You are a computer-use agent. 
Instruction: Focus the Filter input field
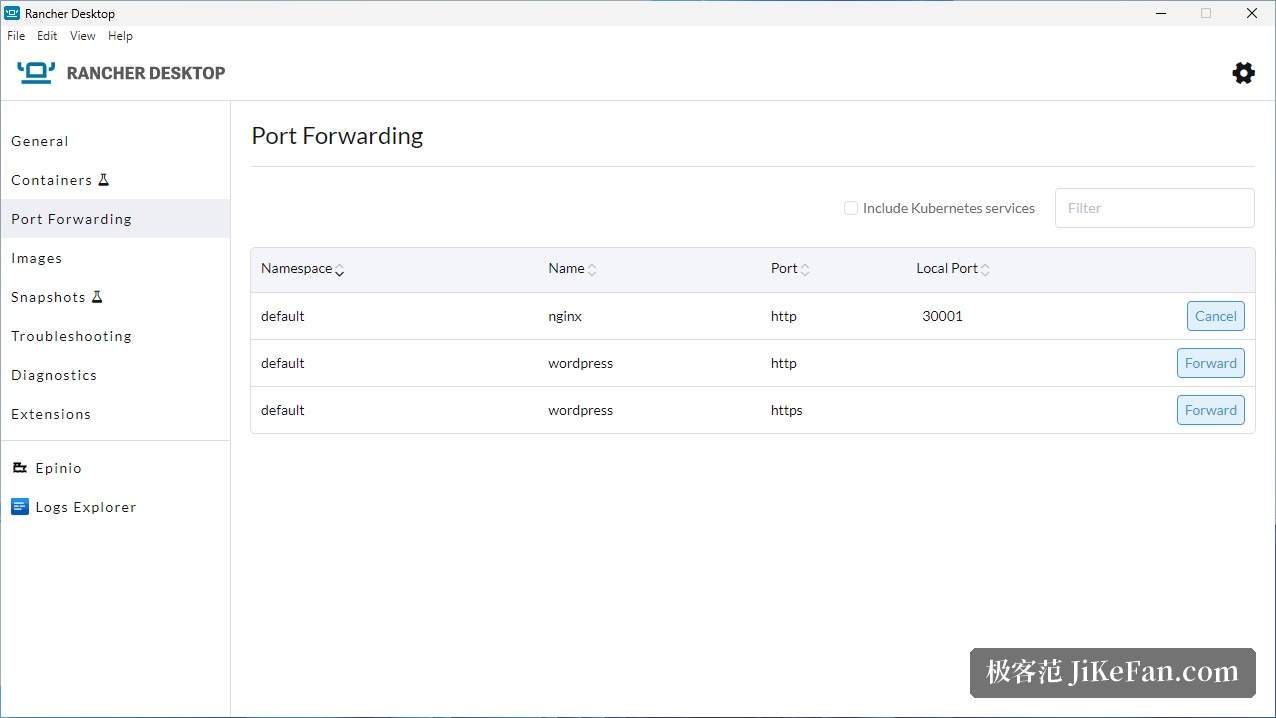1155,208
